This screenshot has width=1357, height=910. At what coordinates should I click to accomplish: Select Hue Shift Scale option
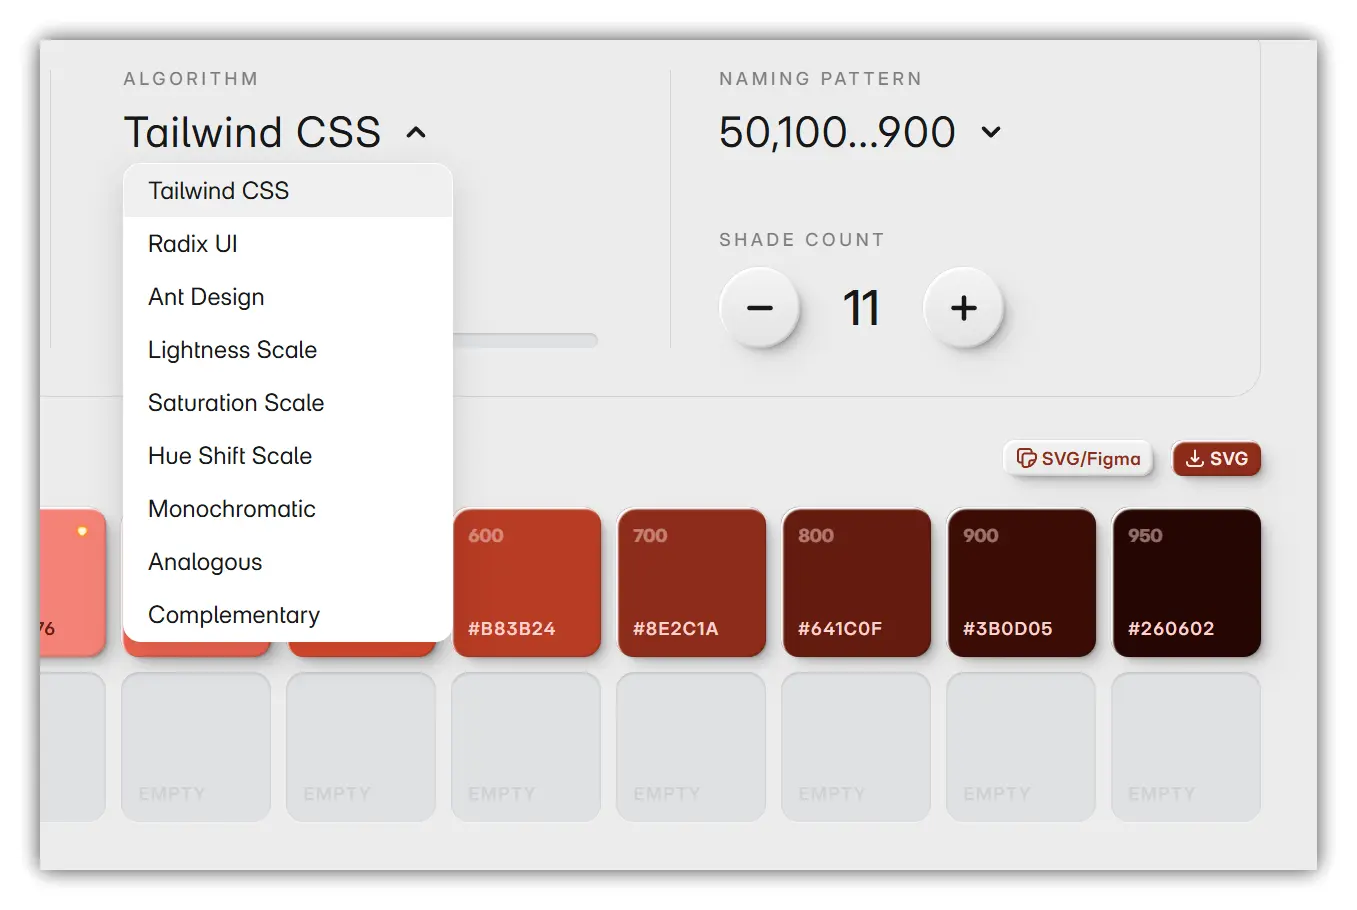[288, 456]
